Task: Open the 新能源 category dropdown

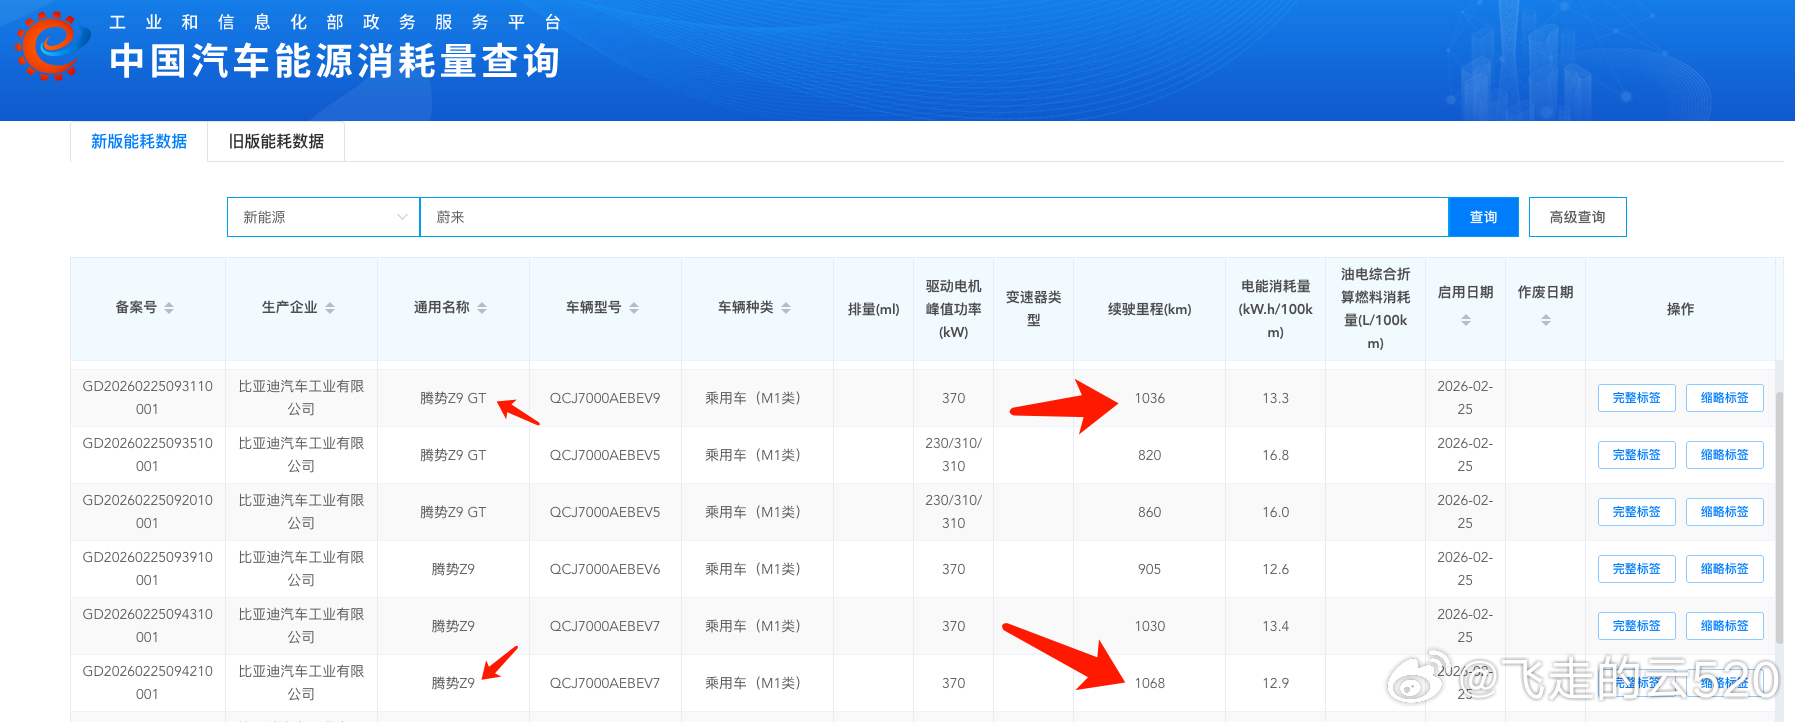Action: pyautogui.click(x=324, y=217)
